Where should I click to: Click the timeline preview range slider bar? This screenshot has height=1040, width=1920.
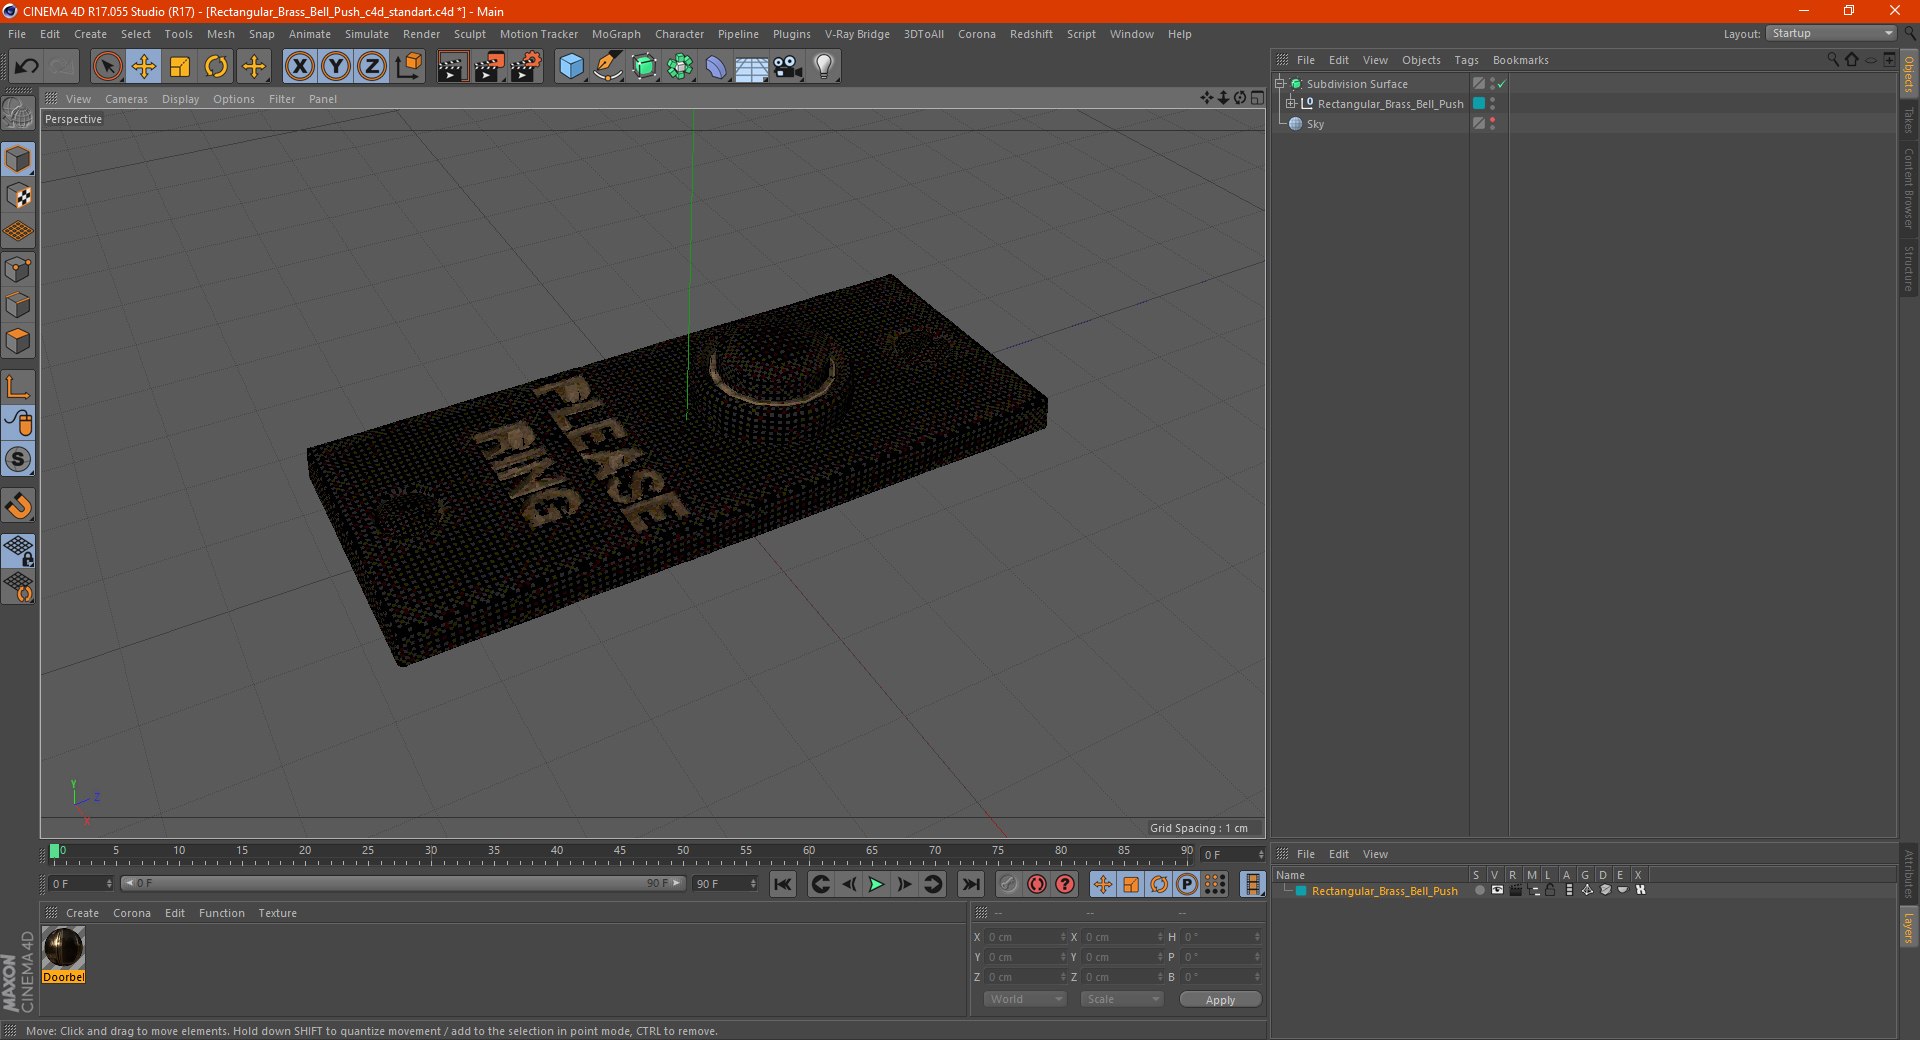pyautogui.click(x=402, y=883)
